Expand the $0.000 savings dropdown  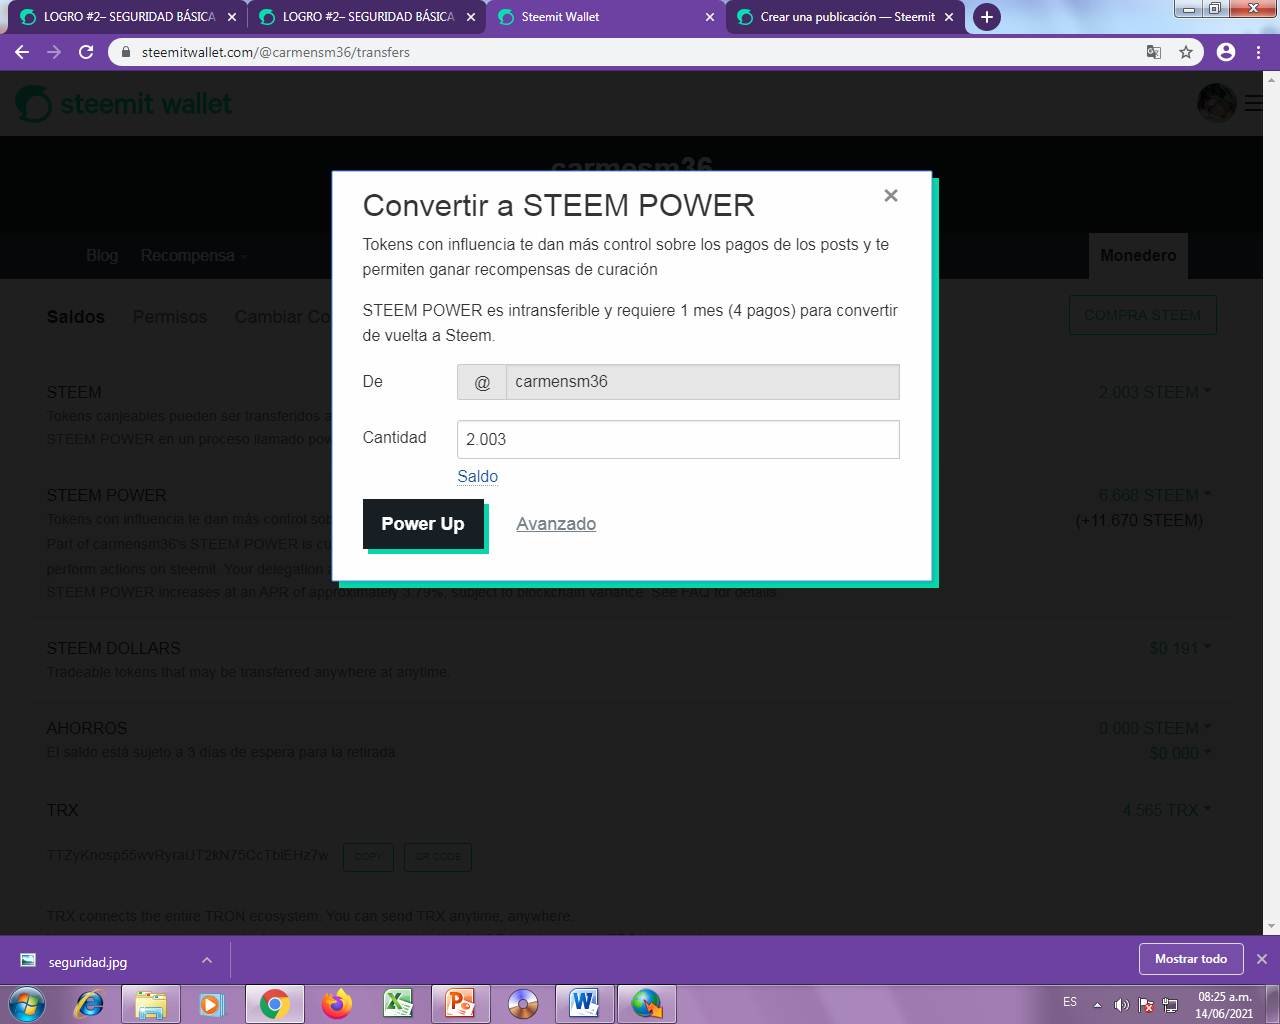coord(1180,753)
